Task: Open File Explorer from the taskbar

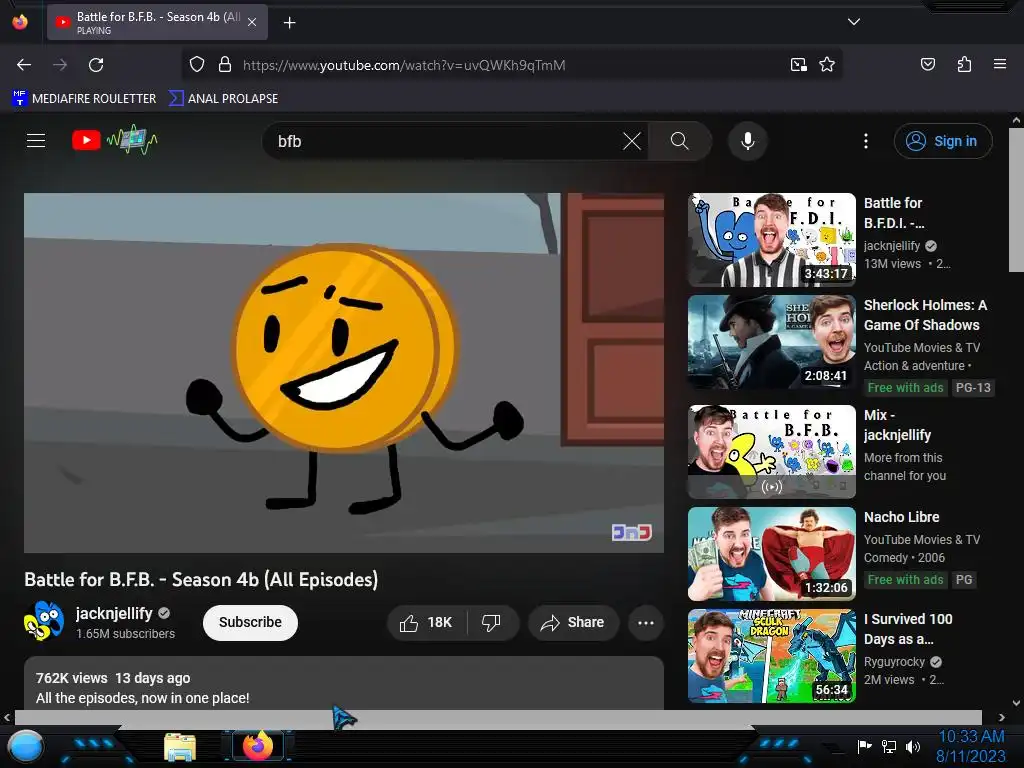Action: (180, 747)
